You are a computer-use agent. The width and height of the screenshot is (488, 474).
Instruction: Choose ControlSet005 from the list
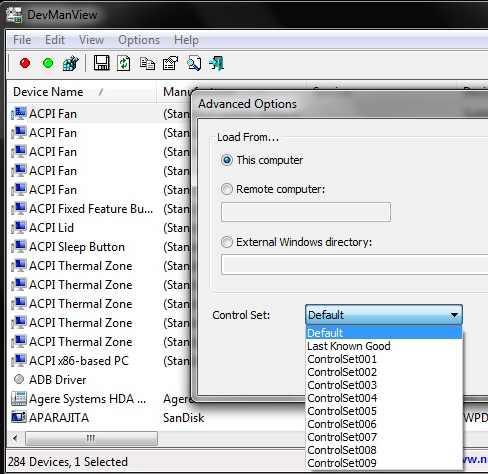tap(384, 411)
